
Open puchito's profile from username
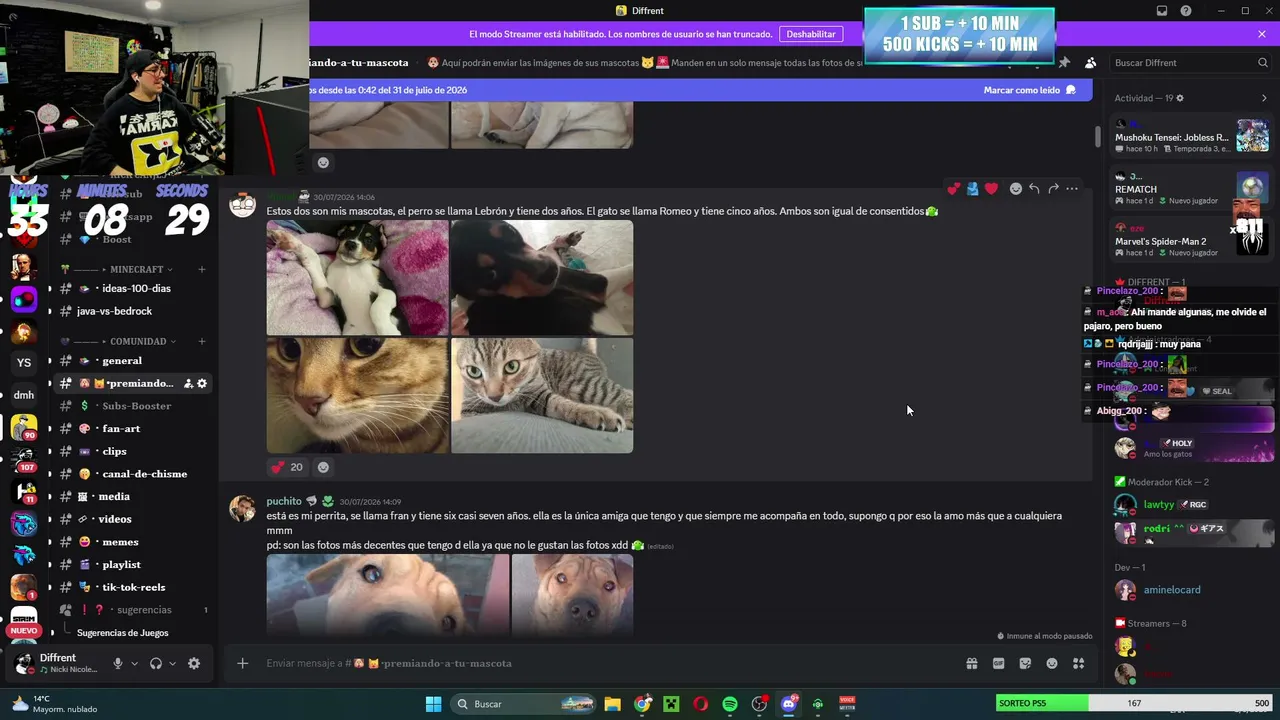tap(284, 501)
